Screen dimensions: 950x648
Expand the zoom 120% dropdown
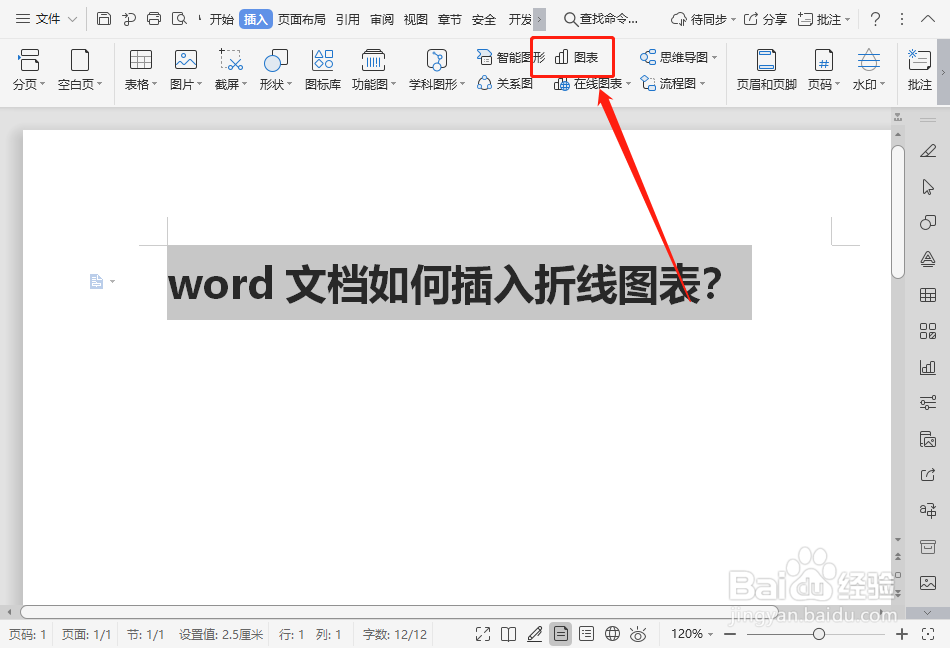tap(711, 634)
